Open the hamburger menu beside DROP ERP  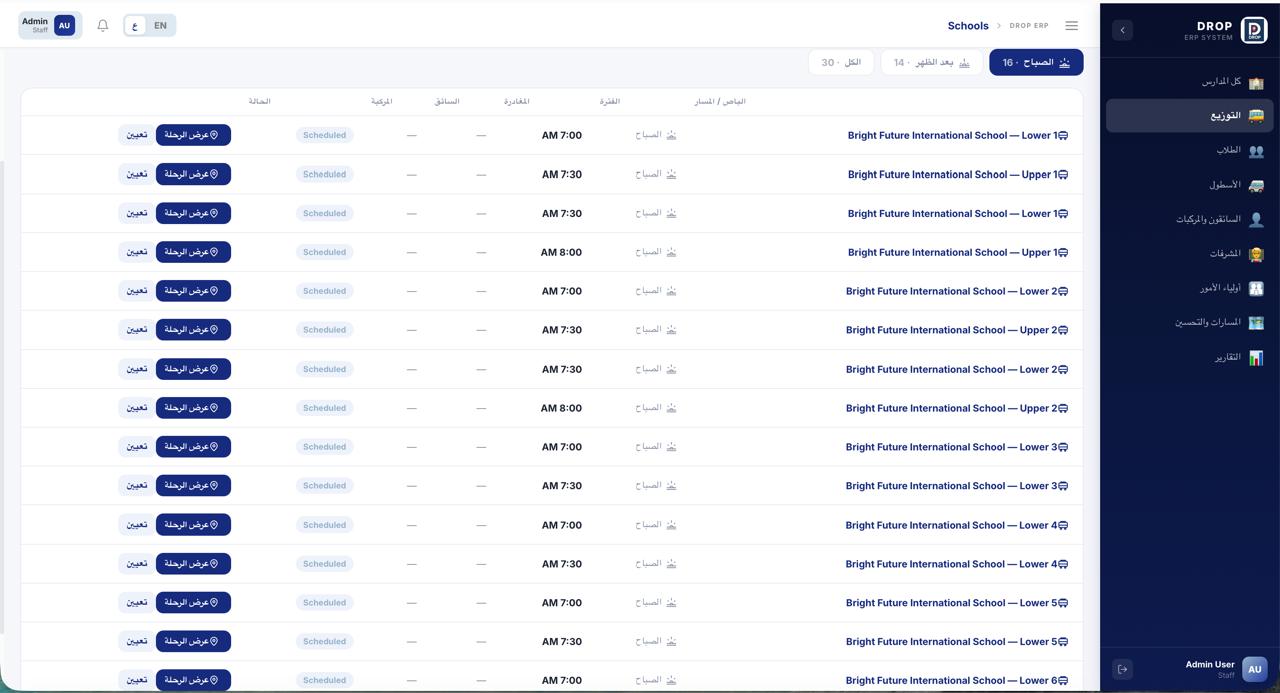(1071, 26)
